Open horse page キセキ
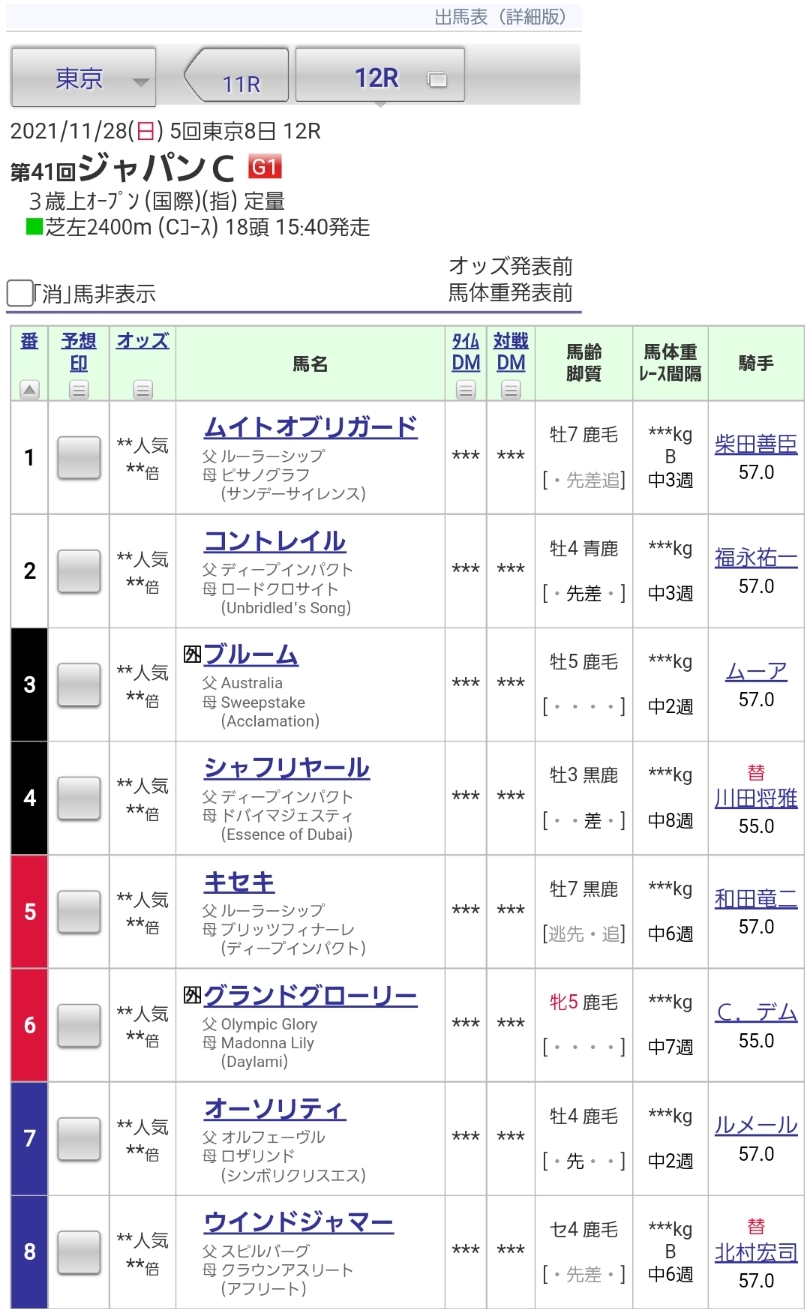805x1309 pixels. (x=239, y=881)
